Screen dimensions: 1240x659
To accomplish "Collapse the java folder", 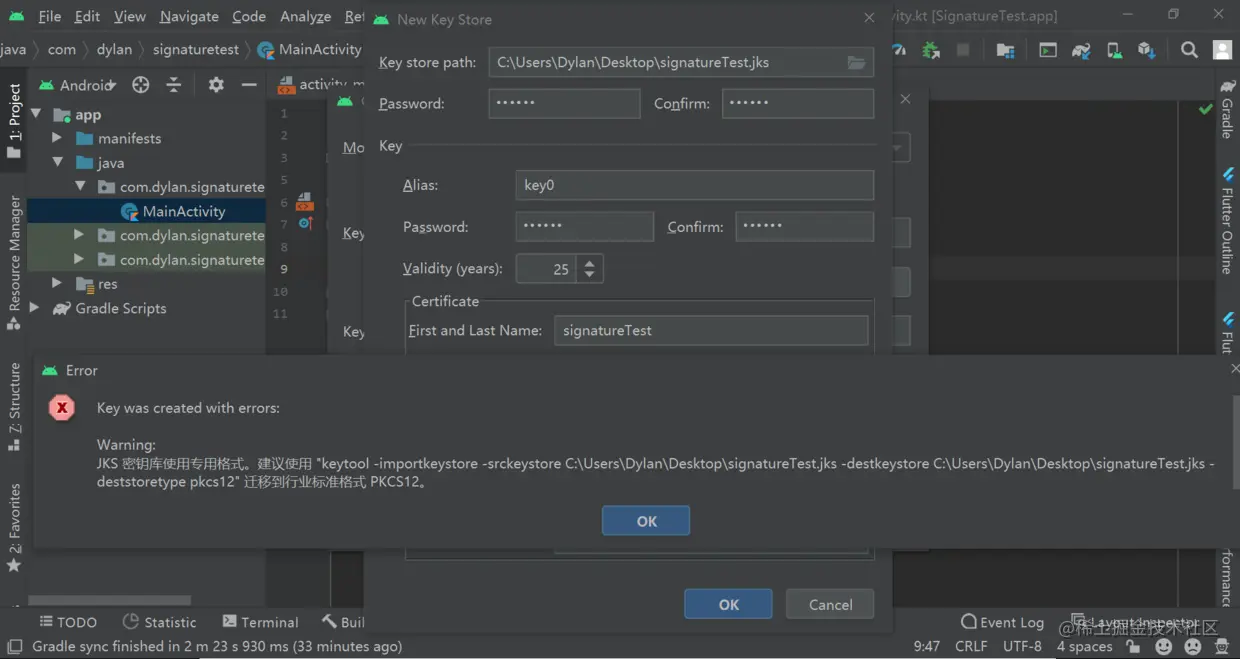I will coord(57,162).
